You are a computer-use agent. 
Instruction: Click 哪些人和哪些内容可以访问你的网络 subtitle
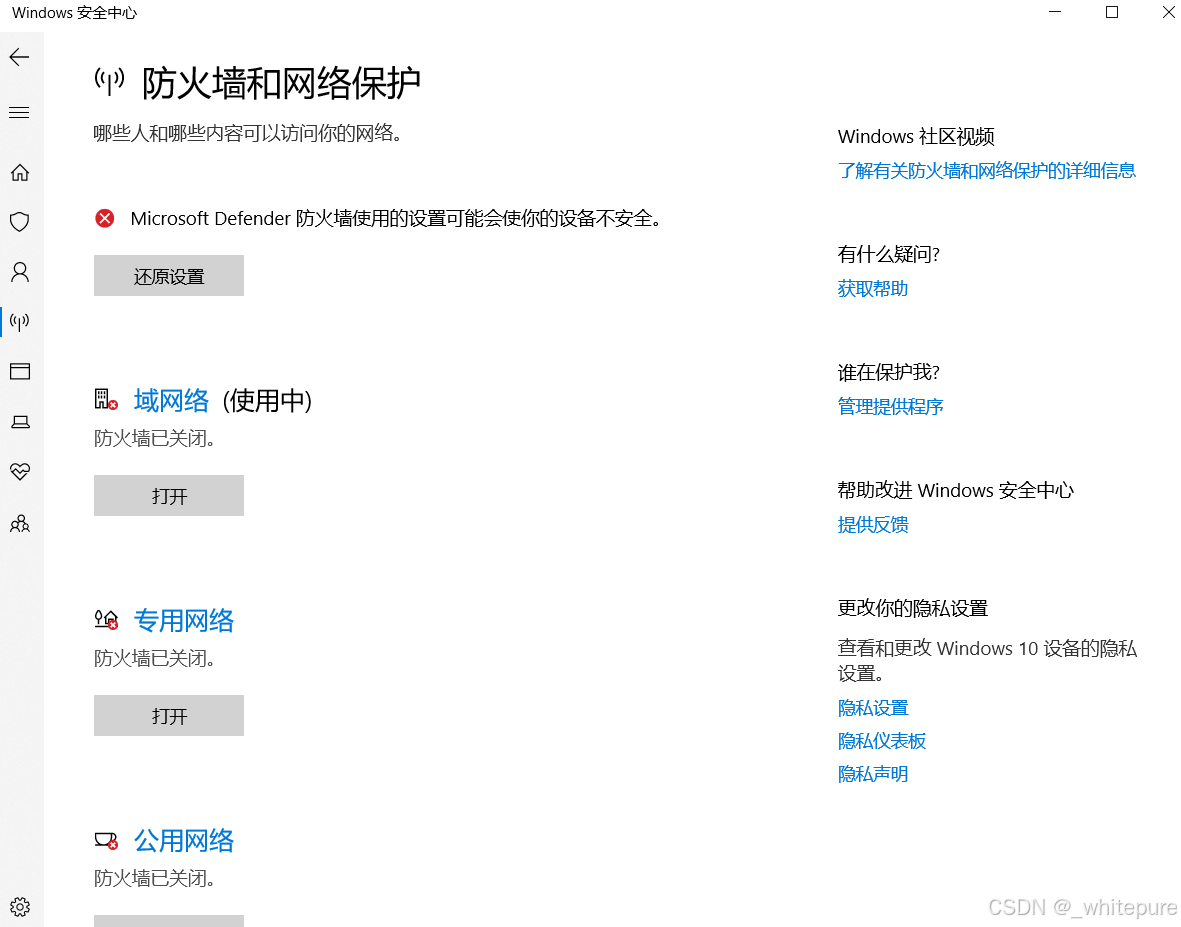[x=249, y=133]
